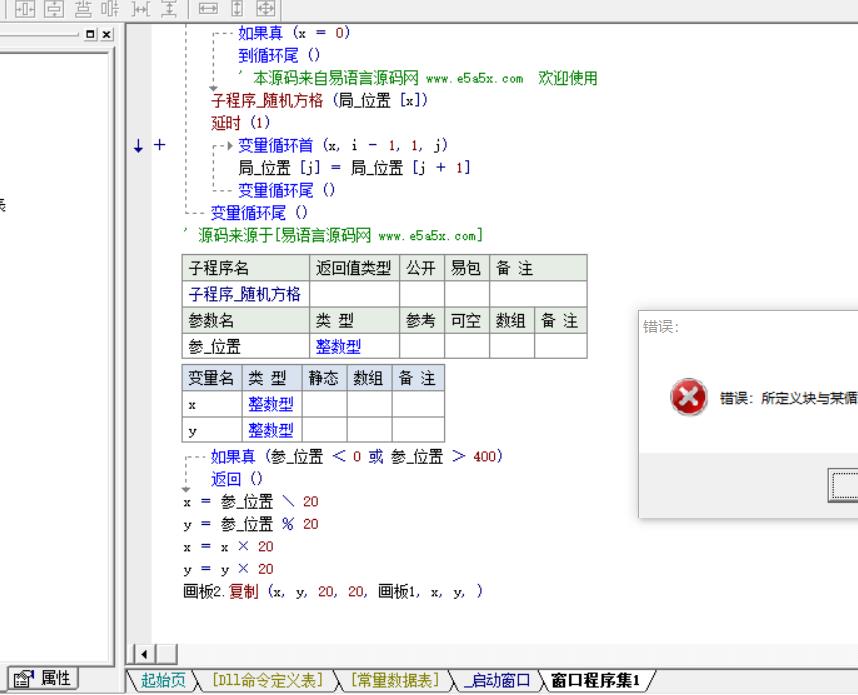Click comment 源码来源于[易语言源码网
Screen dimensions: 858x695
point(333,235)
